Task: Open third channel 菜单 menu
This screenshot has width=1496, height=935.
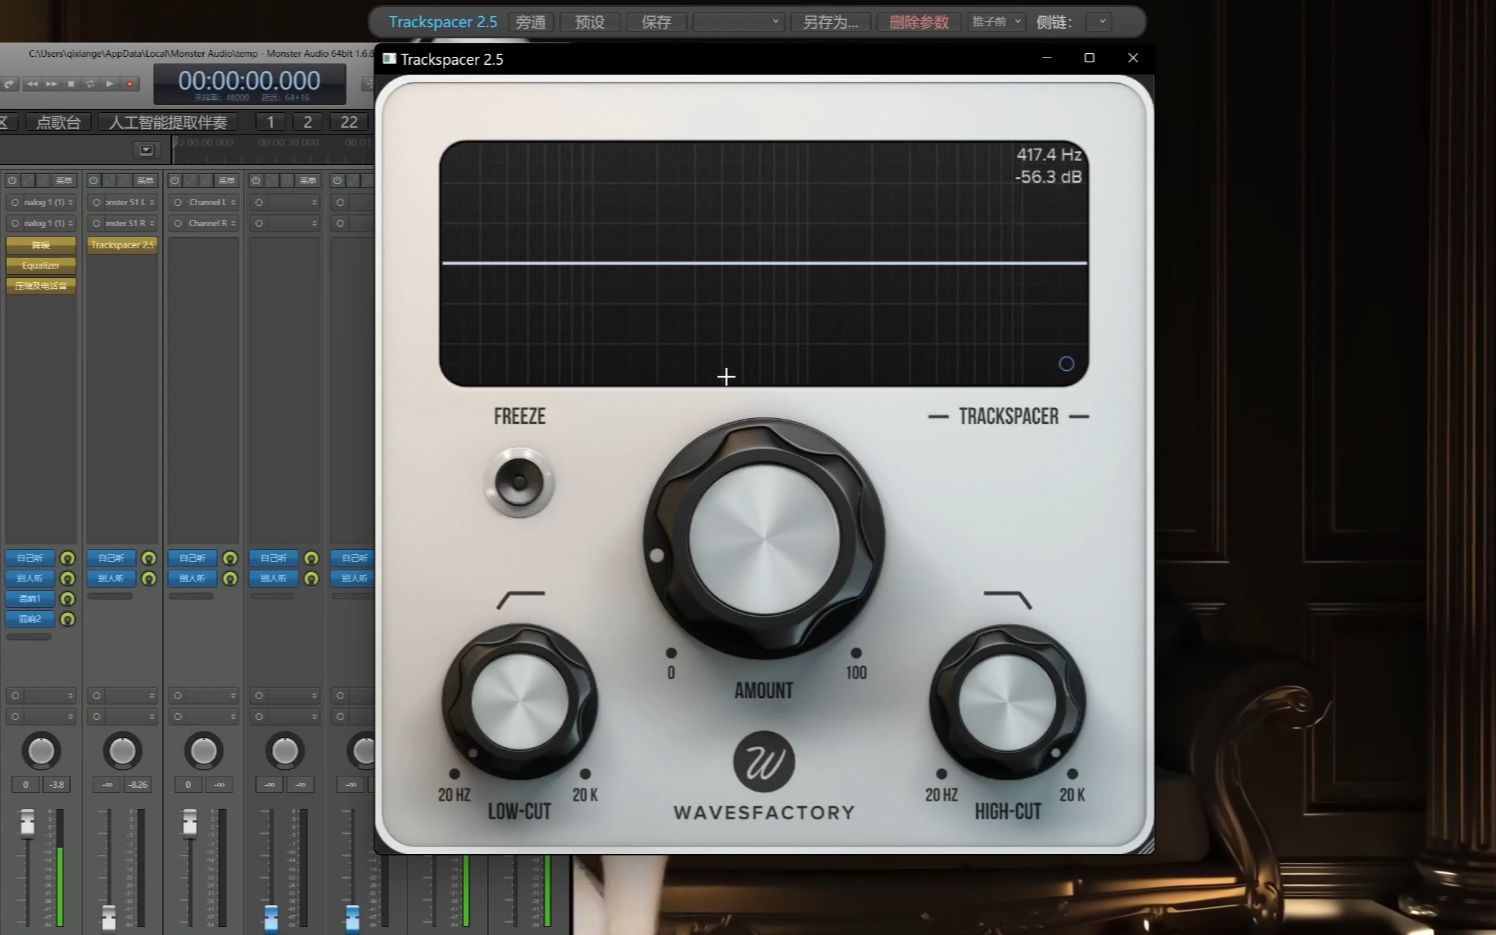Action: (x=226, y=180)
